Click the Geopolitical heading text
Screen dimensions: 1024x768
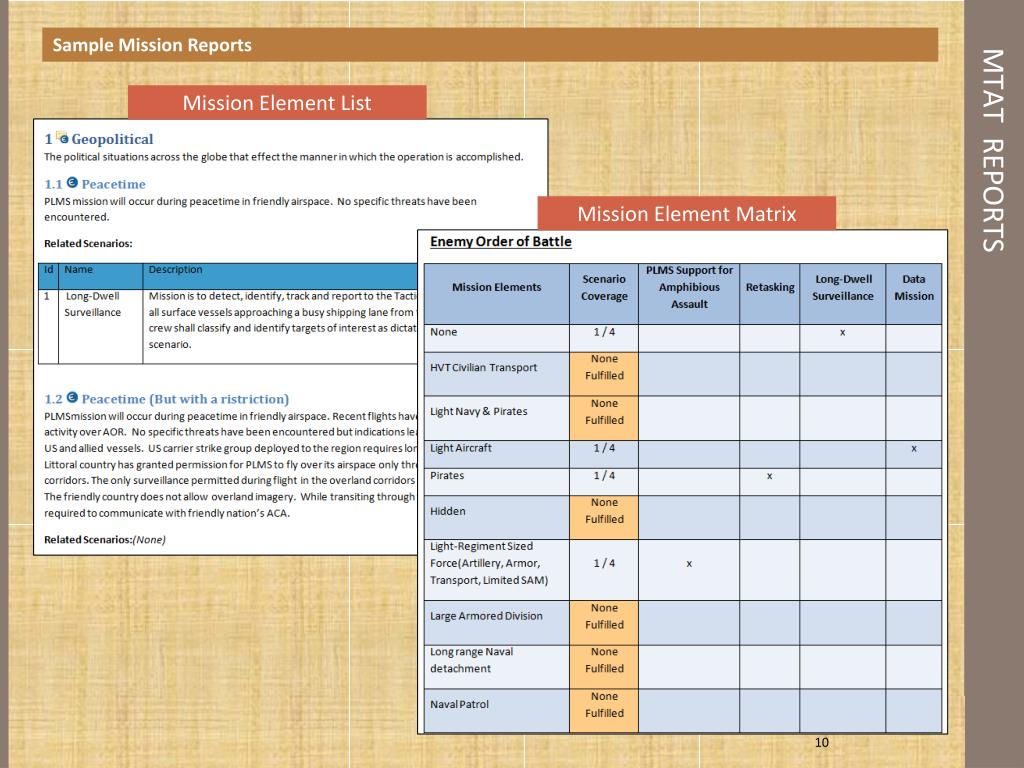click(x=112, y=139)
